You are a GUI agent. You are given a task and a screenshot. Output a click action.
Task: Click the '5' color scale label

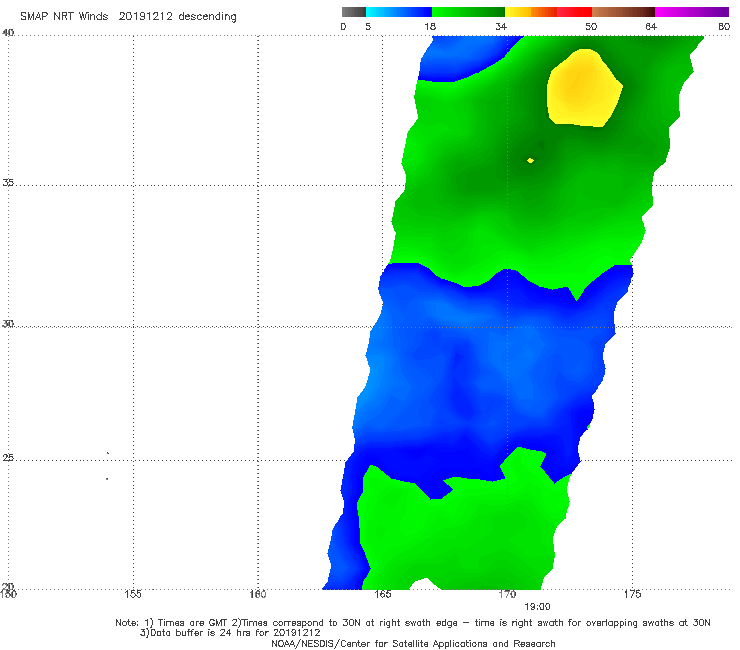coord(368,26)
